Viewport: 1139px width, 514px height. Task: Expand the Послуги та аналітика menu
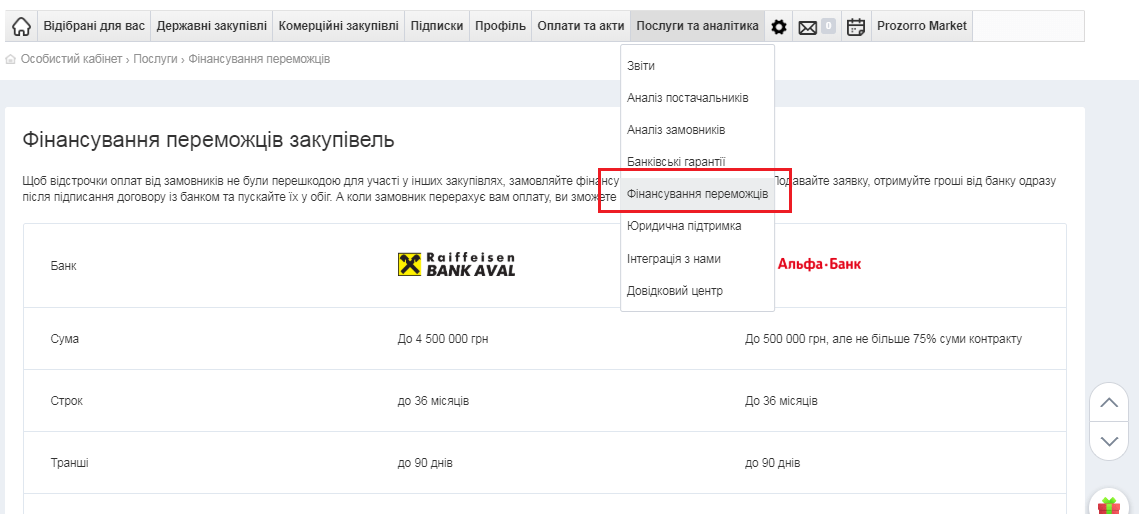(x=697, y=26)
